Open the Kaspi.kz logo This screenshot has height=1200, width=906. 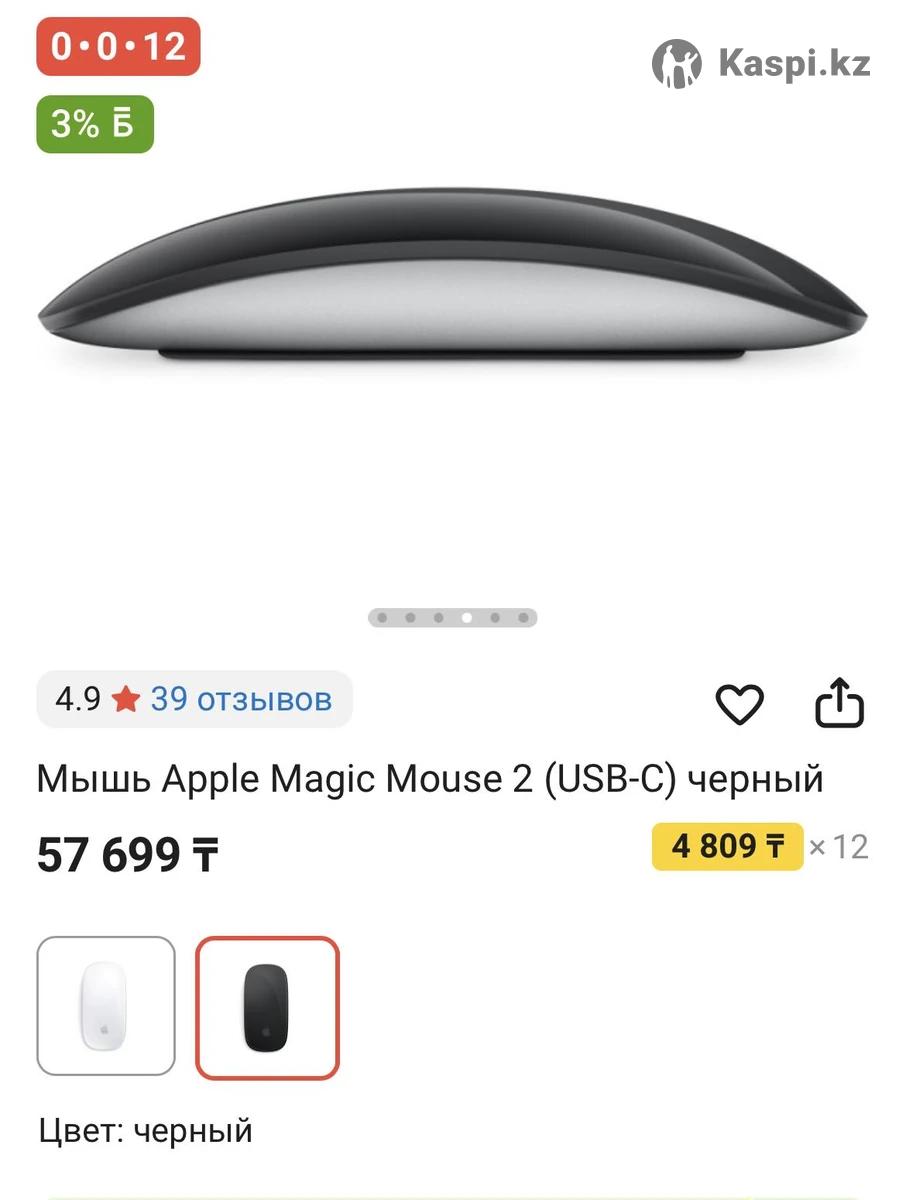pos(761,64)
